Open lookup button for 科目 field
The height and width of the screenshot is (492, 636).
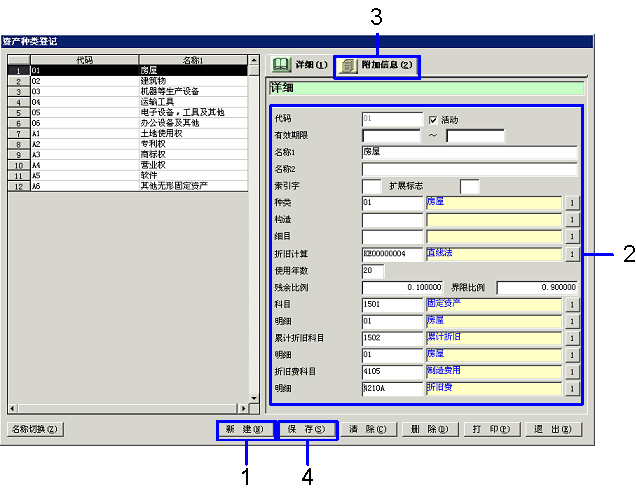coord(572,305)
